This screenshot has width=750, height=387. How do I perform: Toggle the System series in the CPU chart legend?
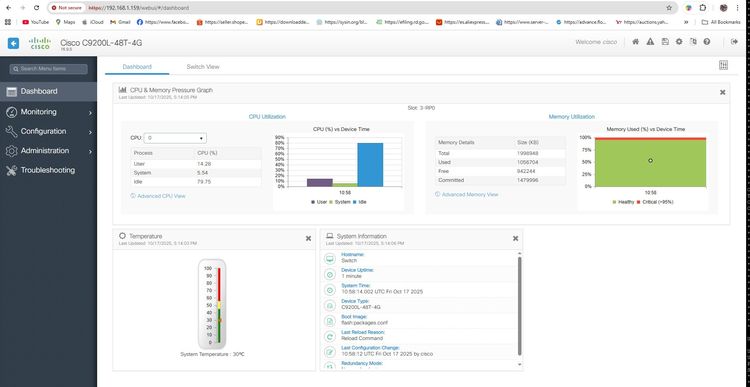point(340,202)
